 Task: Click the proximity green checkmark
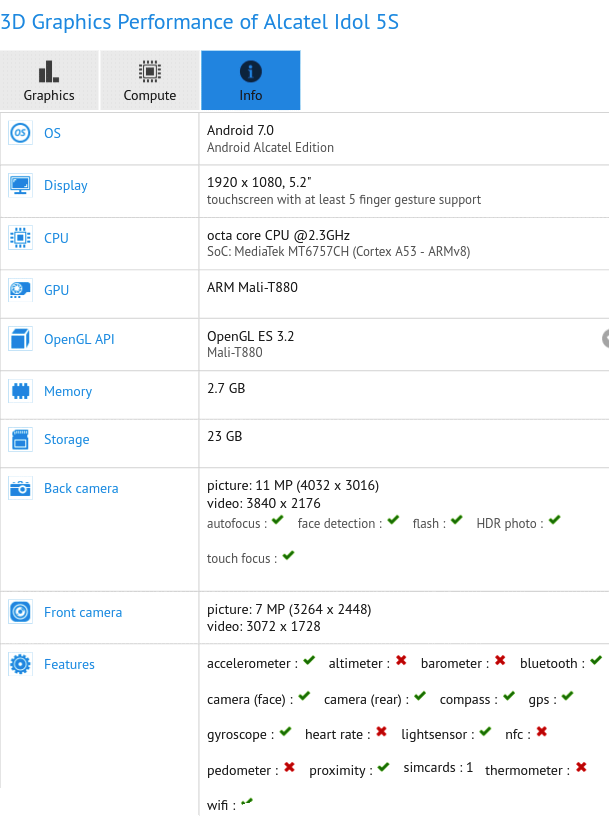click(383, 767)
